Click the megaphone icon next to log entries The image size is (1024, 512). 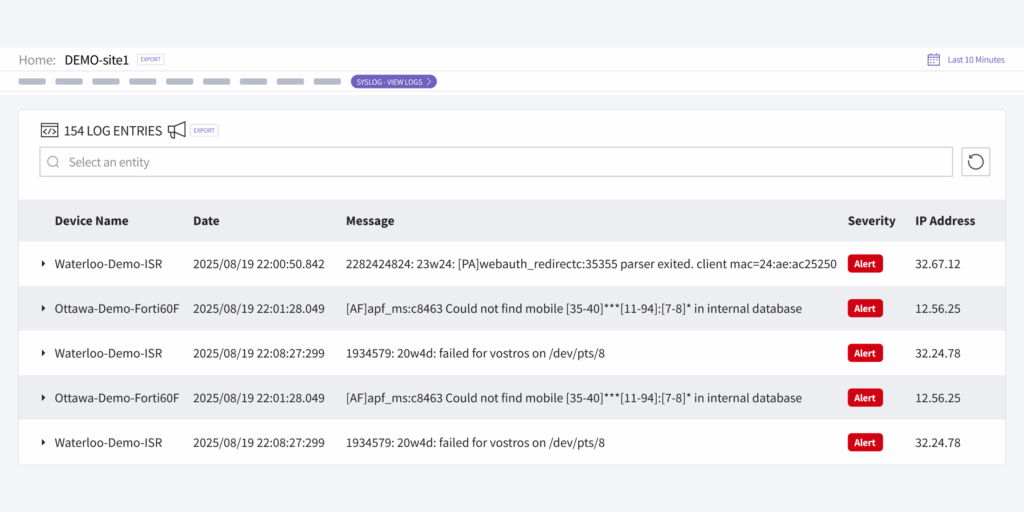(177, 130)
